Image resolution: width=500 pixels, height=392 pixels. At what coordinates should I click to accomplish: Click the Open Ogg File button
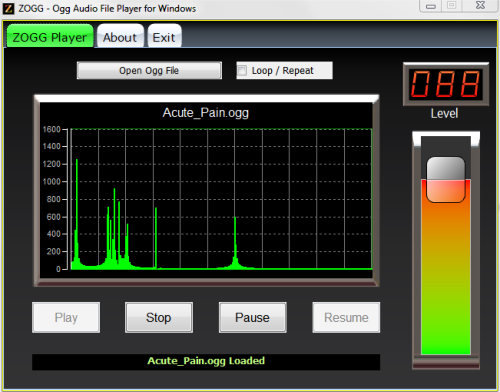[149, 70]
